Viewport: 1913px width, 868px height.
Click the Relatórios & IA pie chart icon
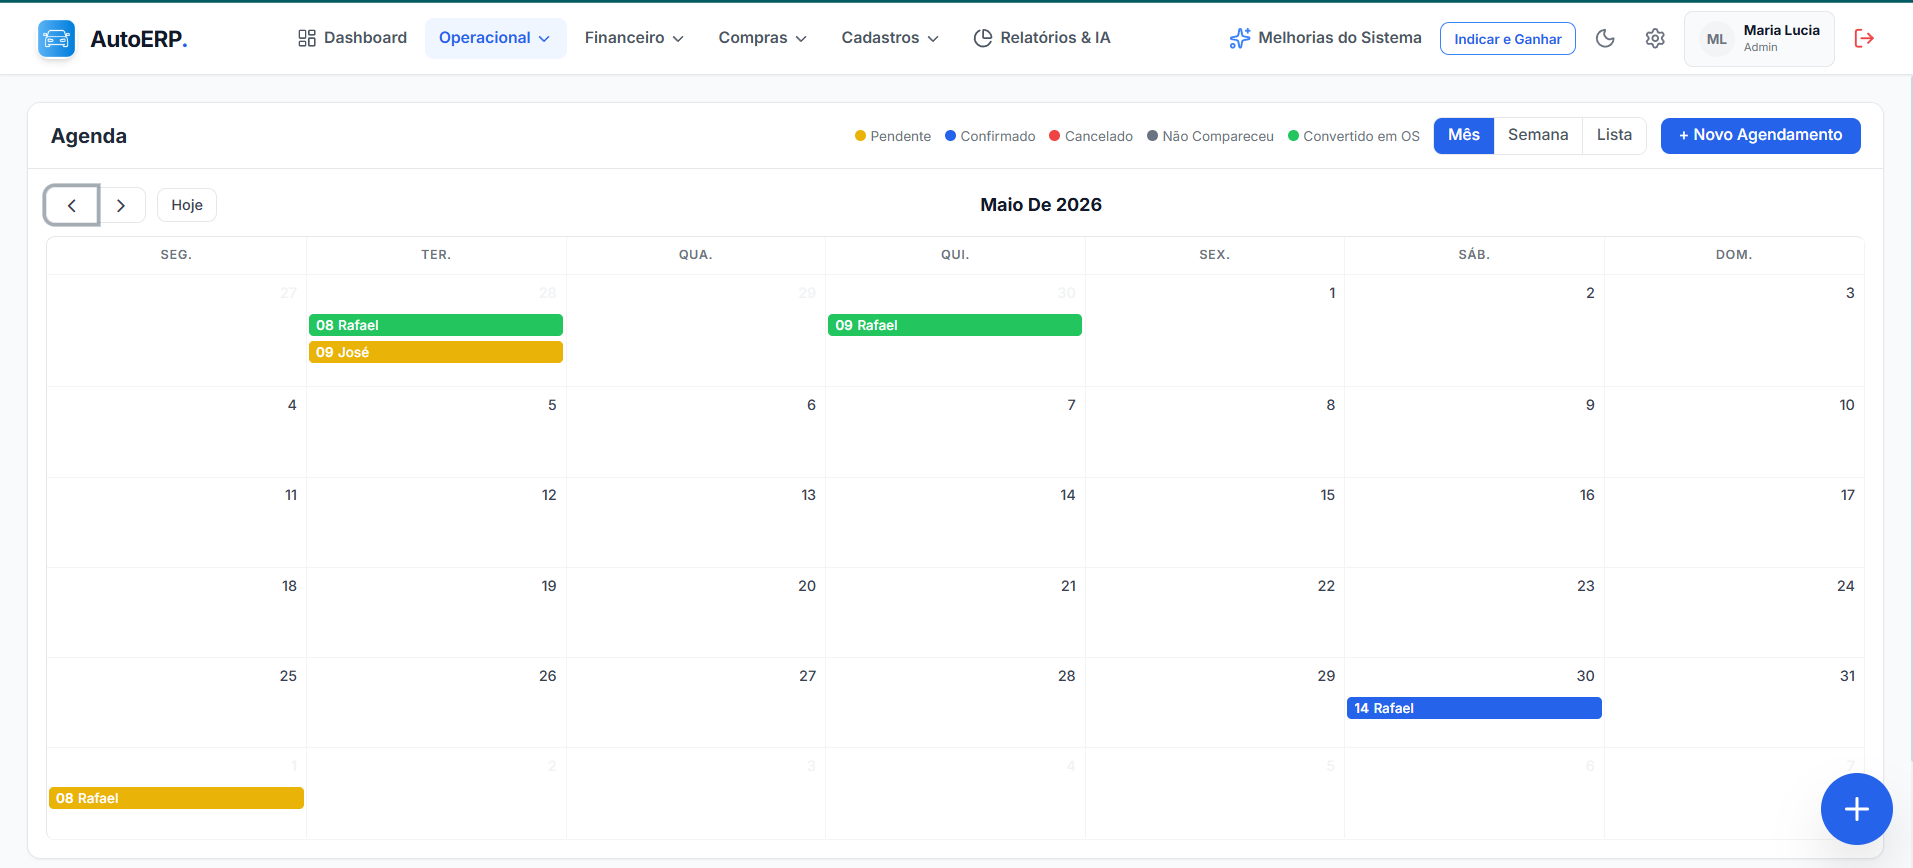click(983, 38)
